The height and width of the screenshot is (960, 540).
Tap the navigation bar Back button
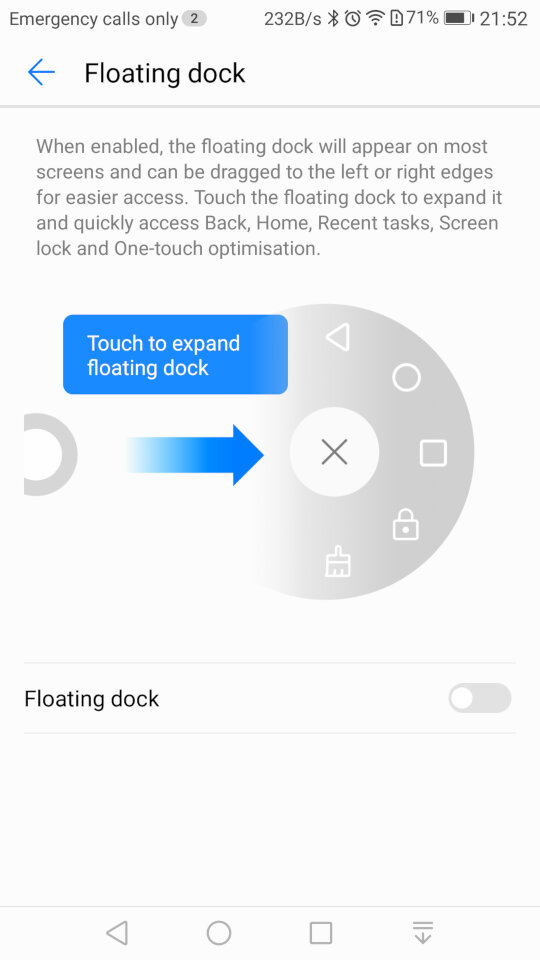coord(117,933)
